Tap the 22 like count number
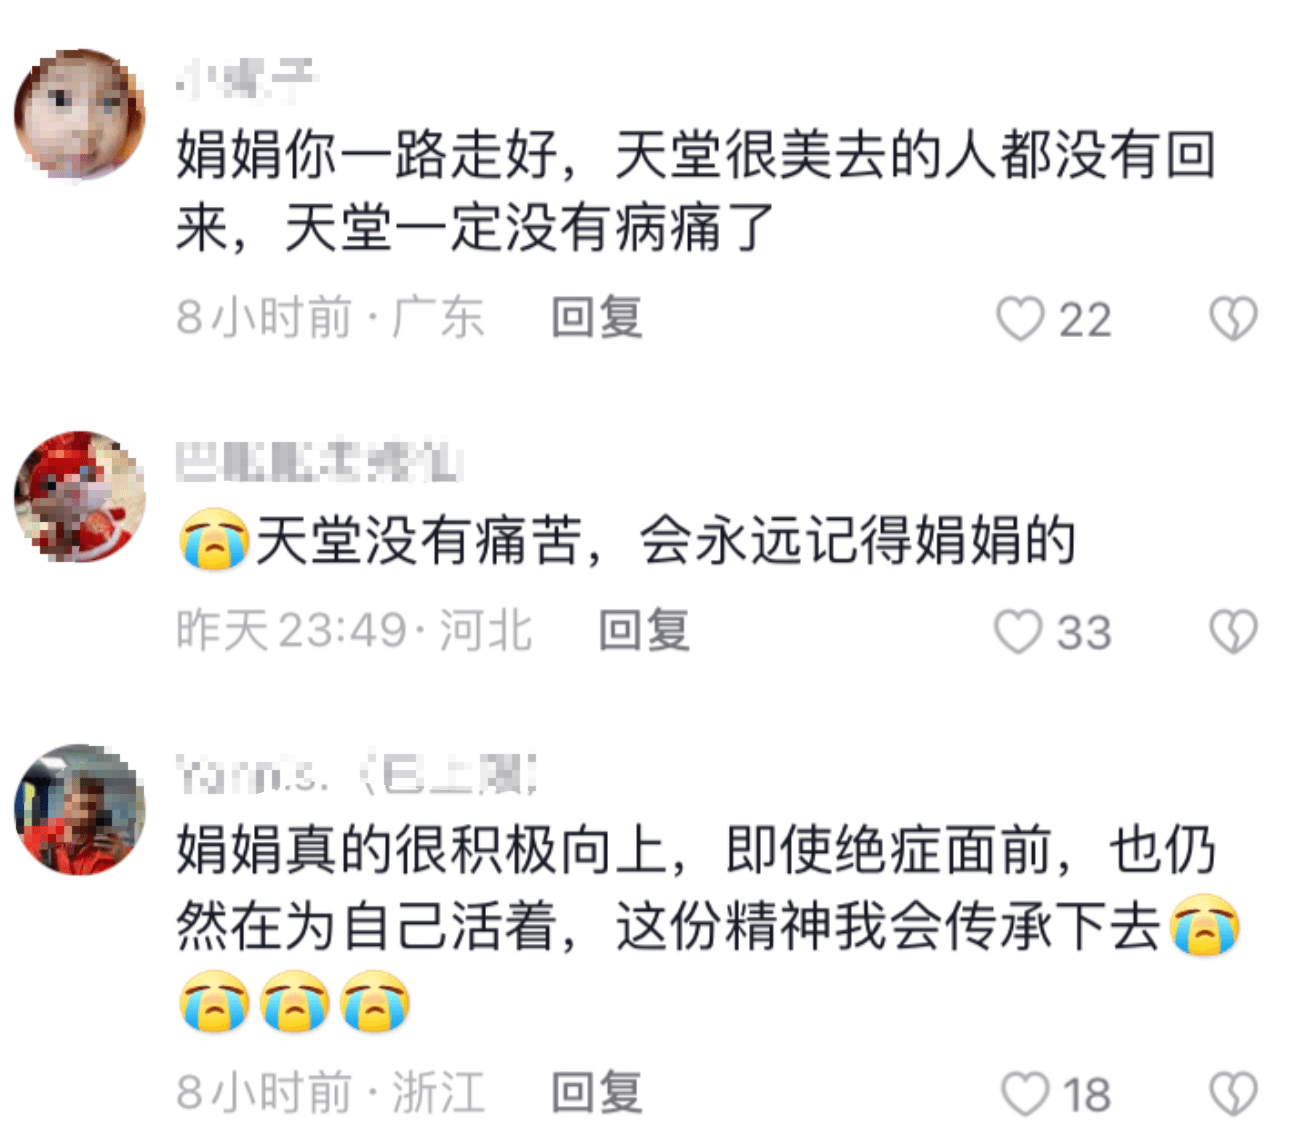Image resolution: width=1312 pixels, height=1132 pixels. coord(1085,321)
